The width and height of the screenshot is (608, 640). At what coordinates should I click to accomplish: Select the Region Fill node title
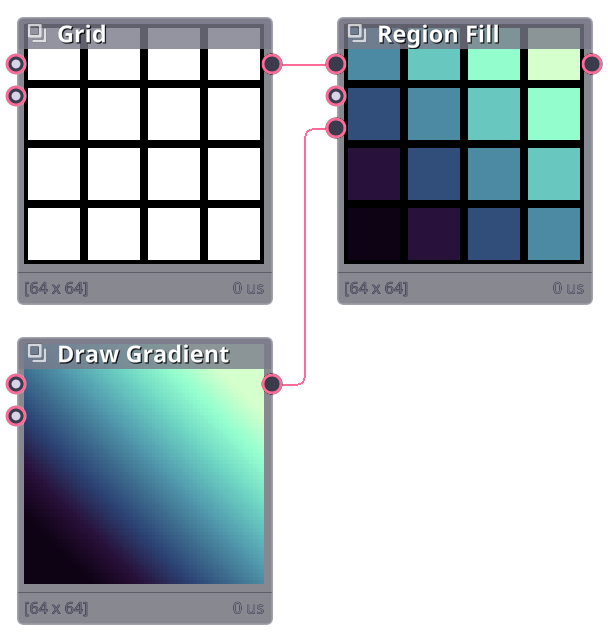(x=438, y=35)
